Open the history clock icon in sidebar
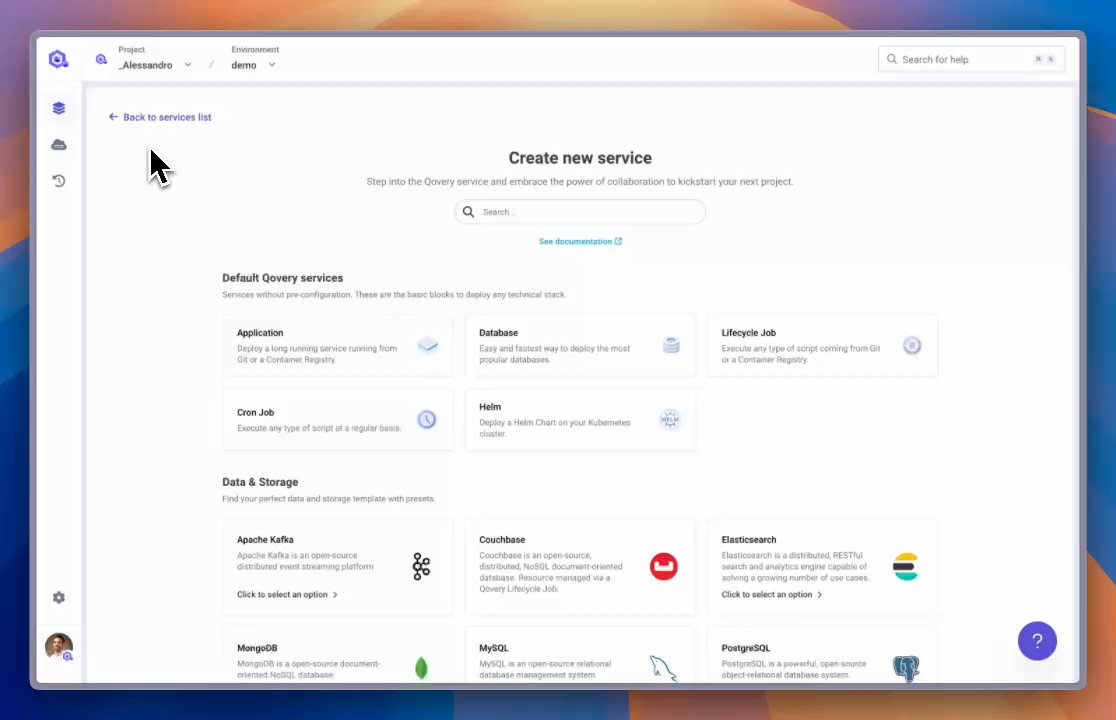Viewport: 1116px width, 720px height. click(59, 181)
